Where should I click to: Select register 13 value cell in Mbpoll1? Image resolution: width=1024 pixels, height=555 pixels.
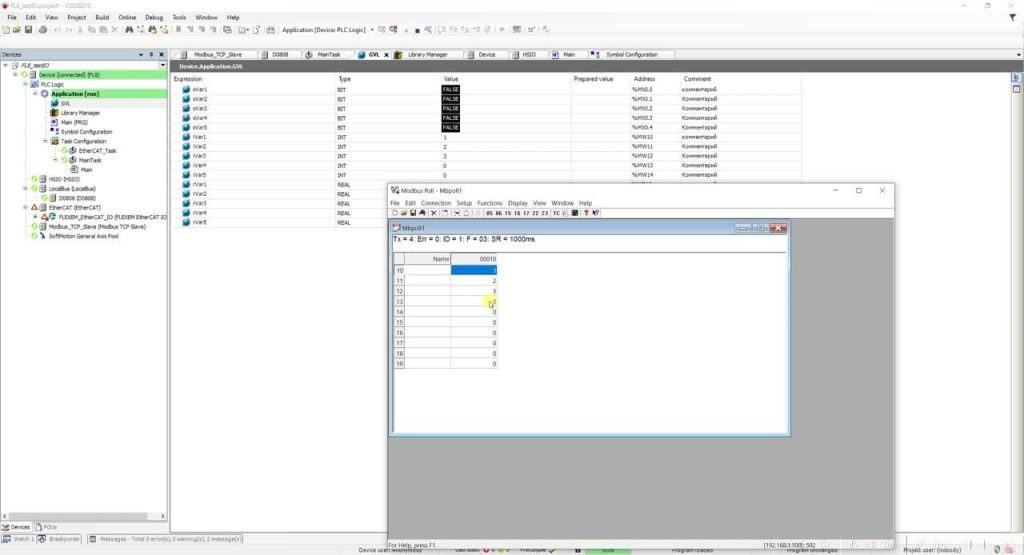pyautogui.click(x=473, y=302)
